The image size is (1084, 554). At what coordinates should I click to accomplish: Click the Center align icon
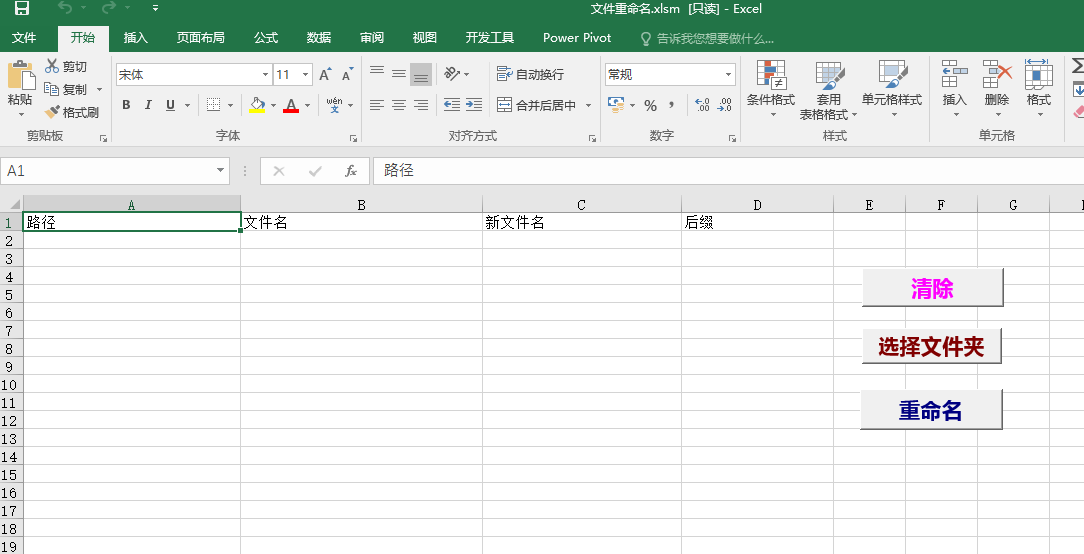398,105
